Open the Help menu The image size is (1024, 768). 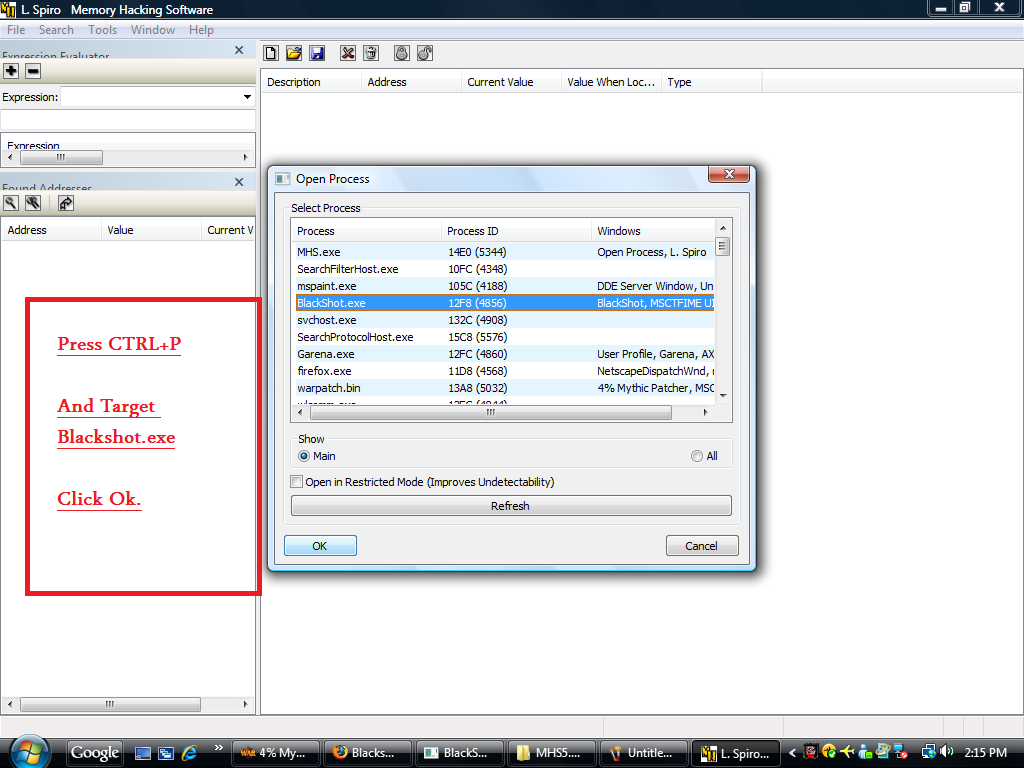click(201, 30)
